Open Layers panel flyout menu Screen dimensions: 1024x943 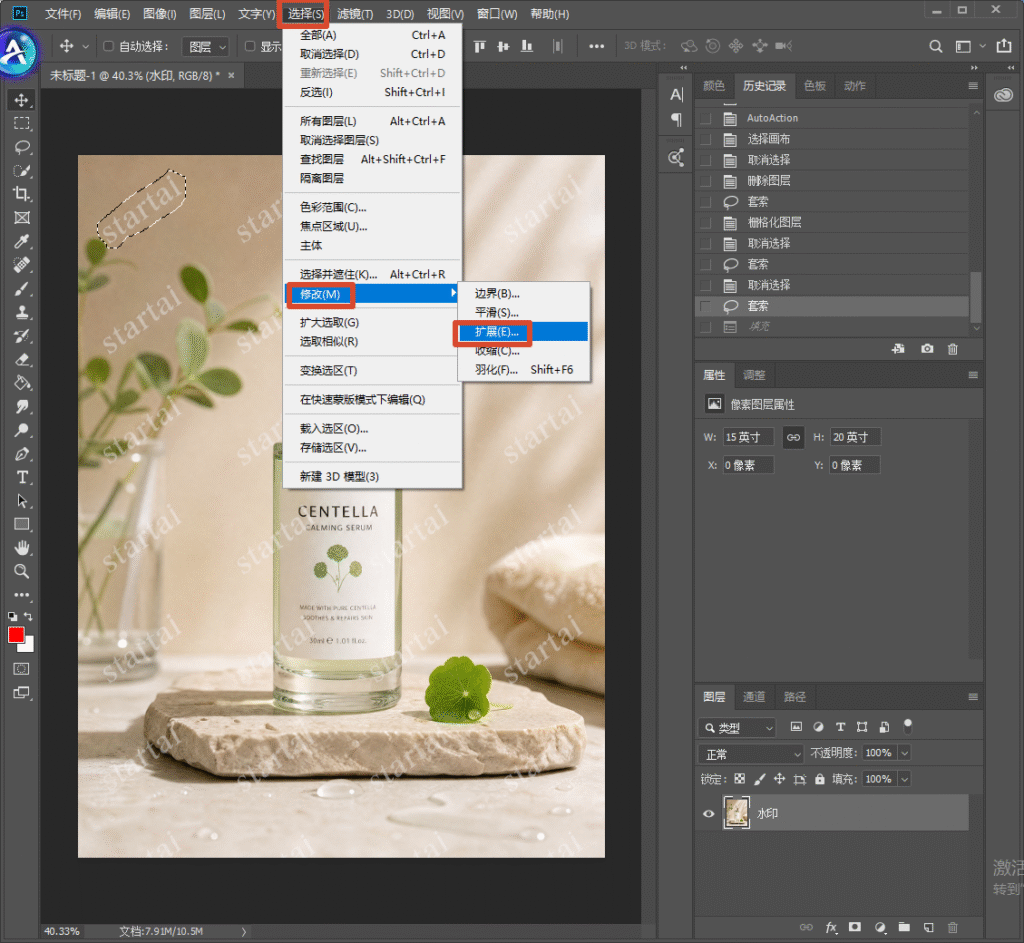coord(973,697)
